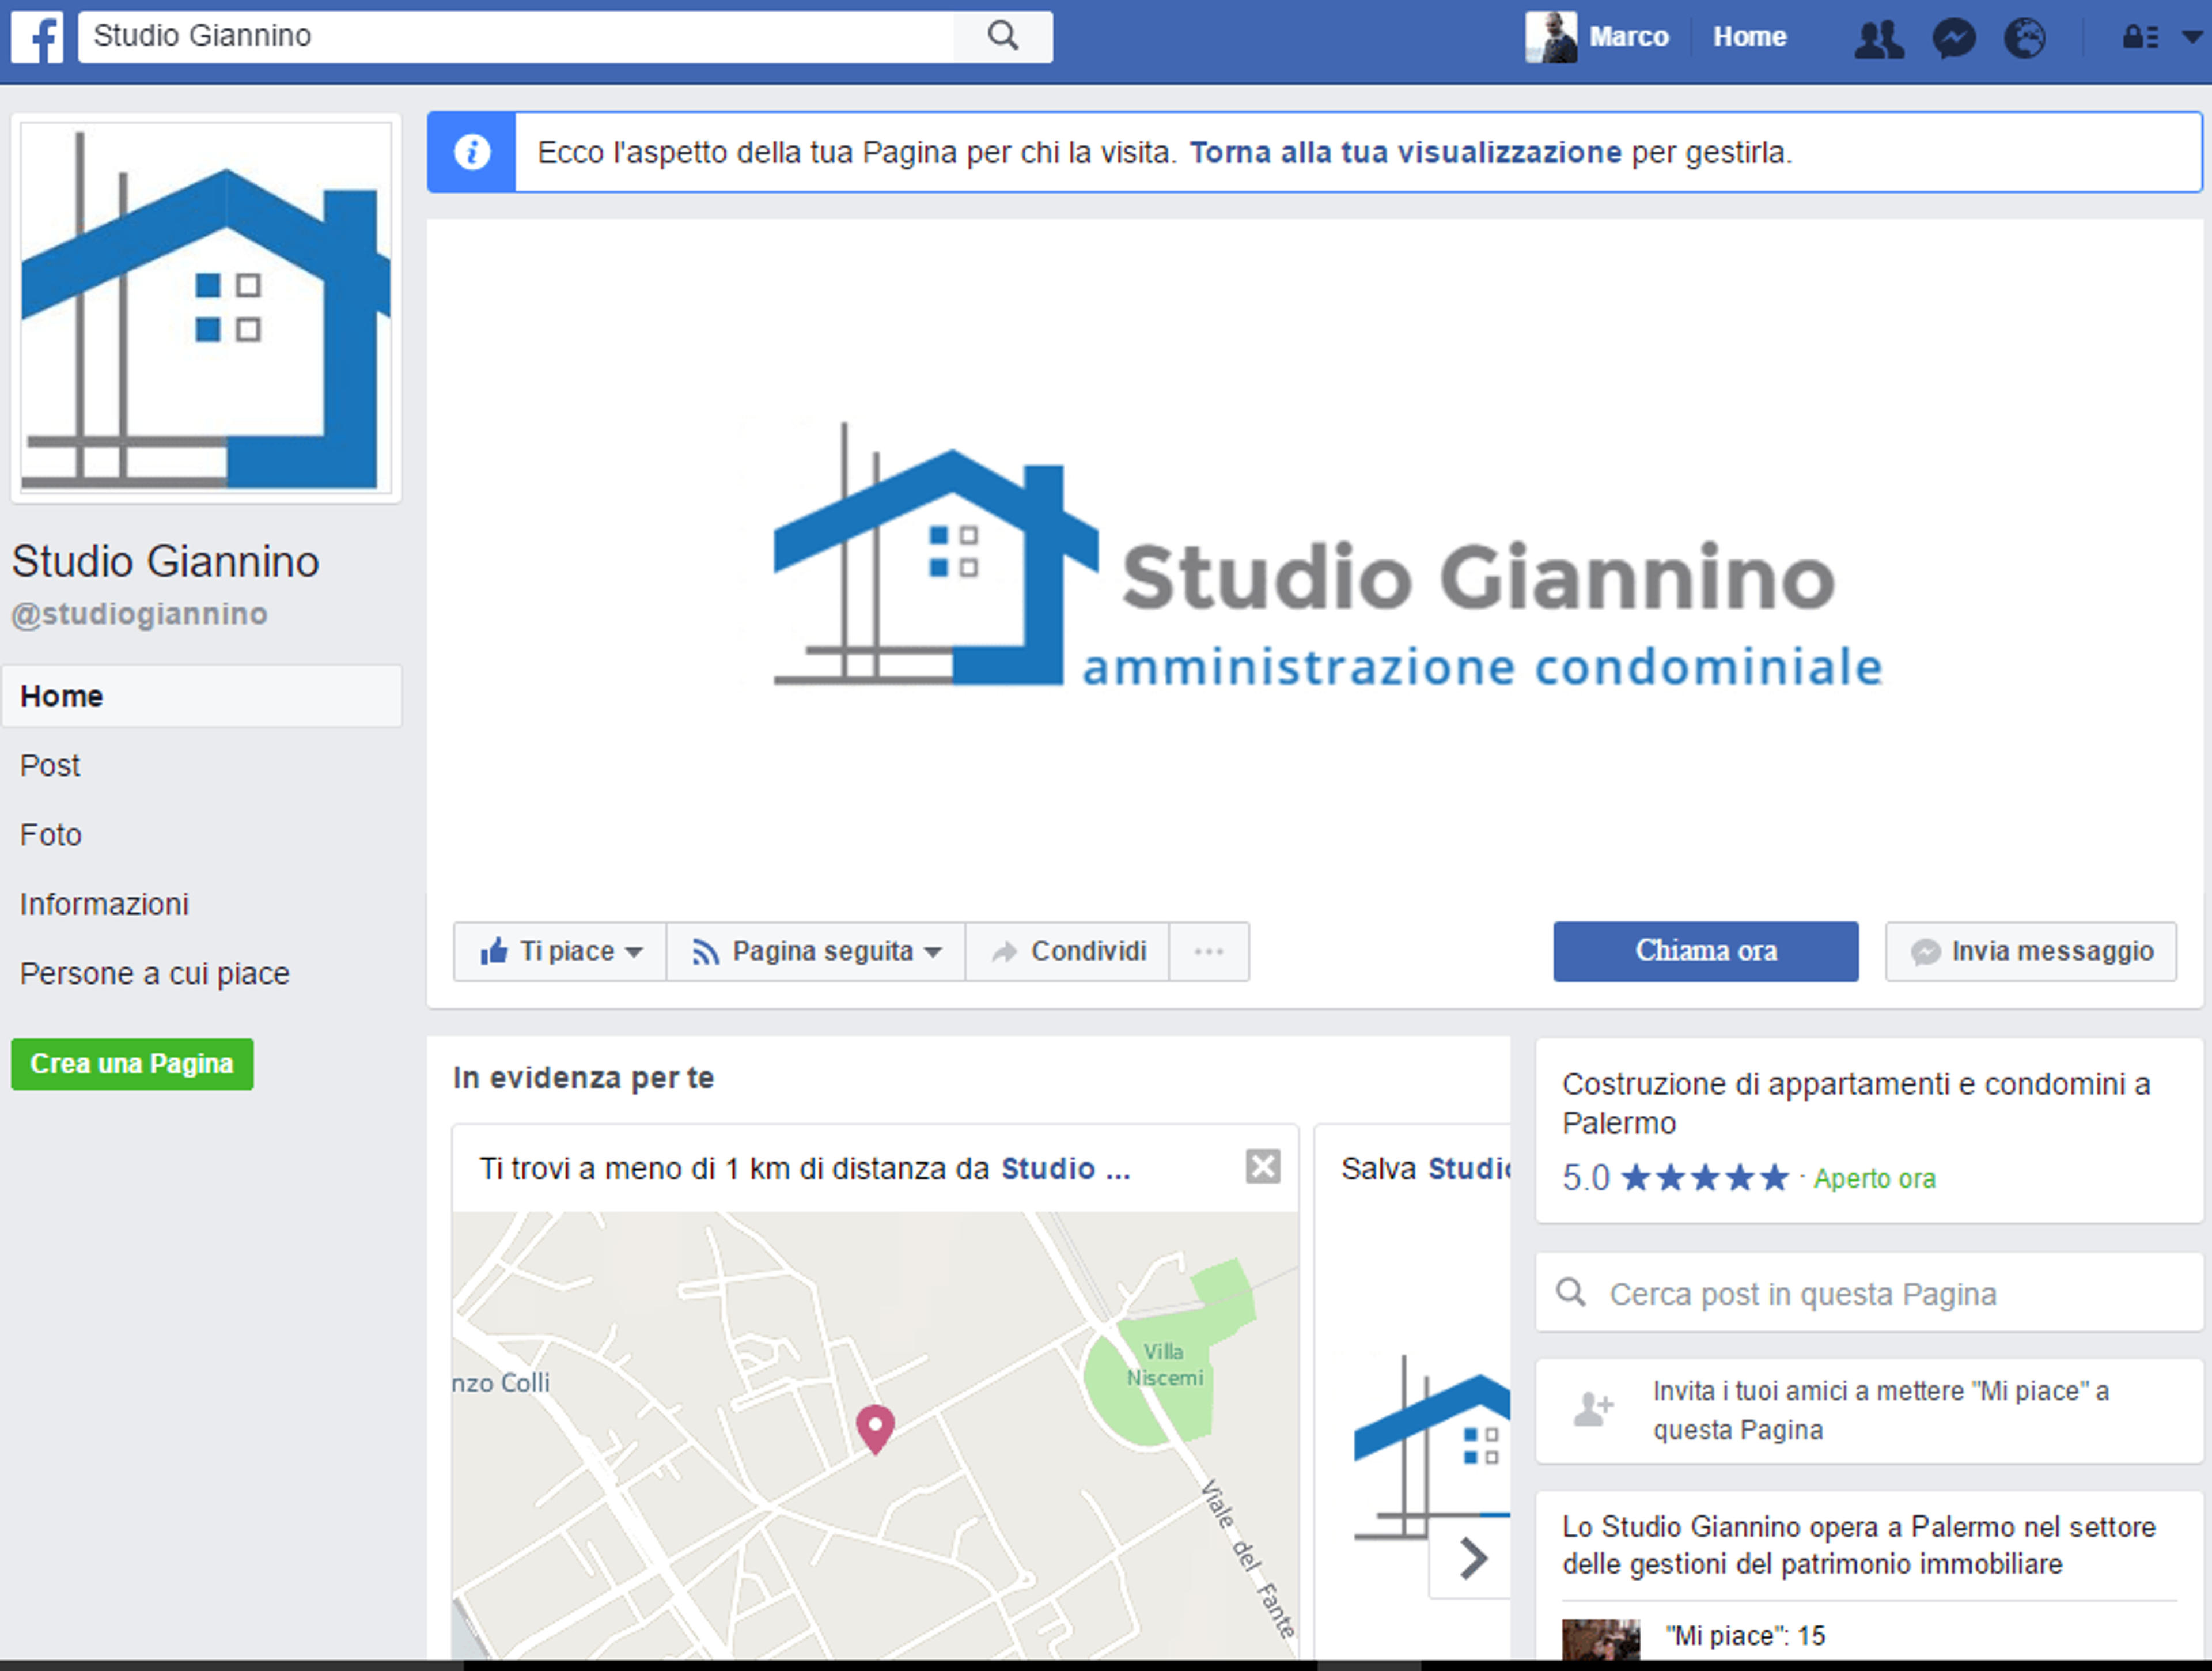Open the notifications globe icon

(2025, 38)
